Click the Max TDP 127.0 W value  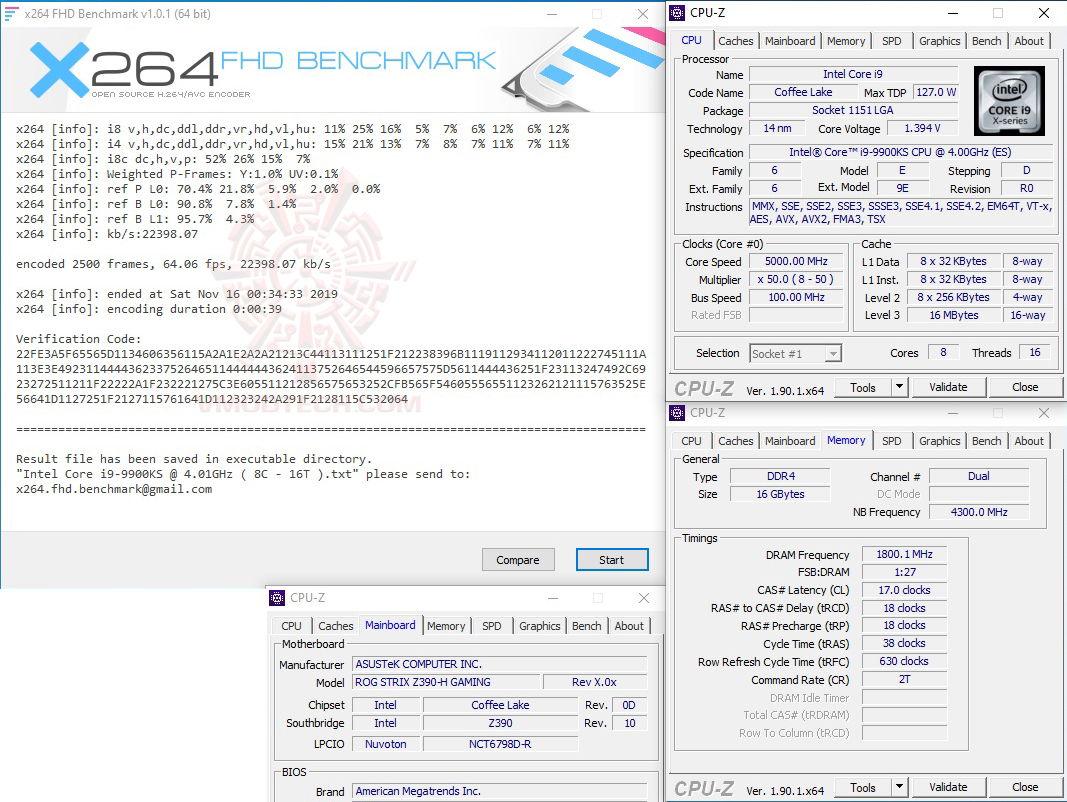click(x=936, y=93)
